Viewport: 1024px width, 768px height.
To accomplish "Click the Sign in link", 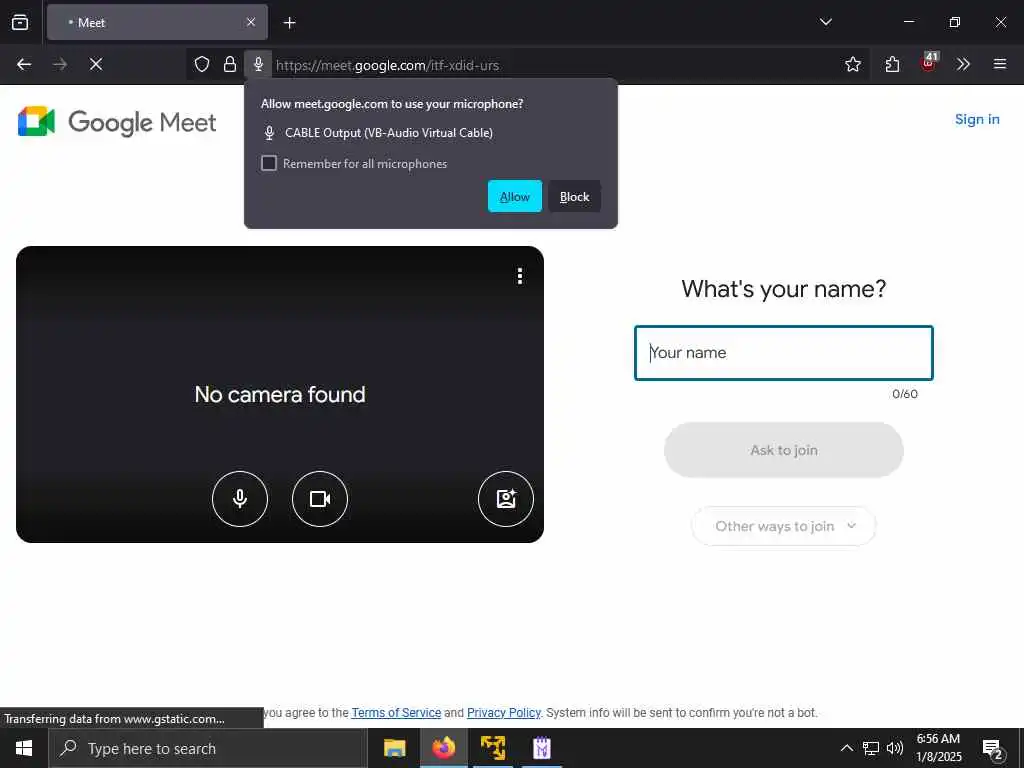I will coord(977,119).
